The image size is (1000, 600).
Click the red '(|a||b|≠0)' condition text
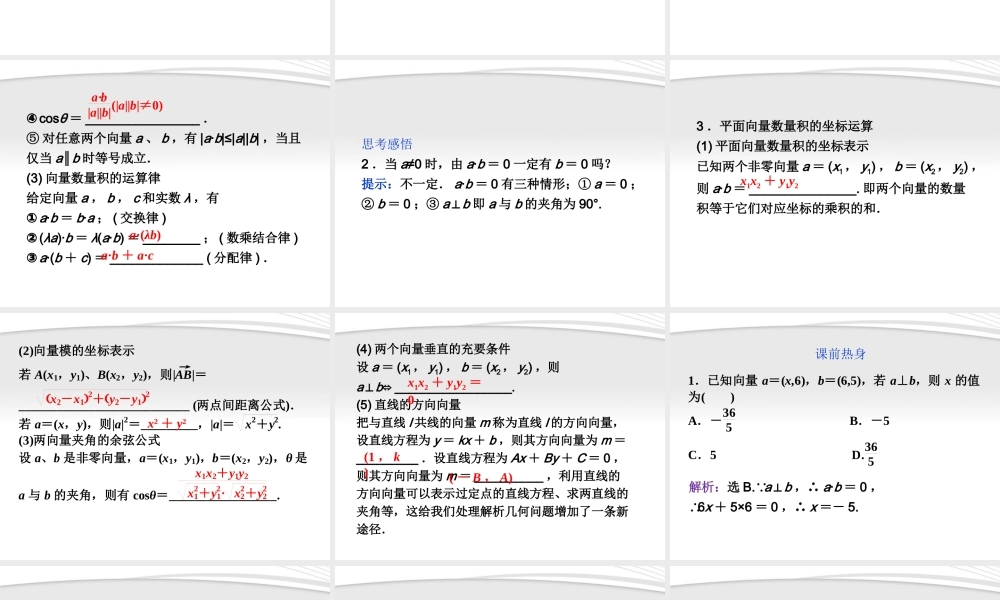tap(137, 106)
